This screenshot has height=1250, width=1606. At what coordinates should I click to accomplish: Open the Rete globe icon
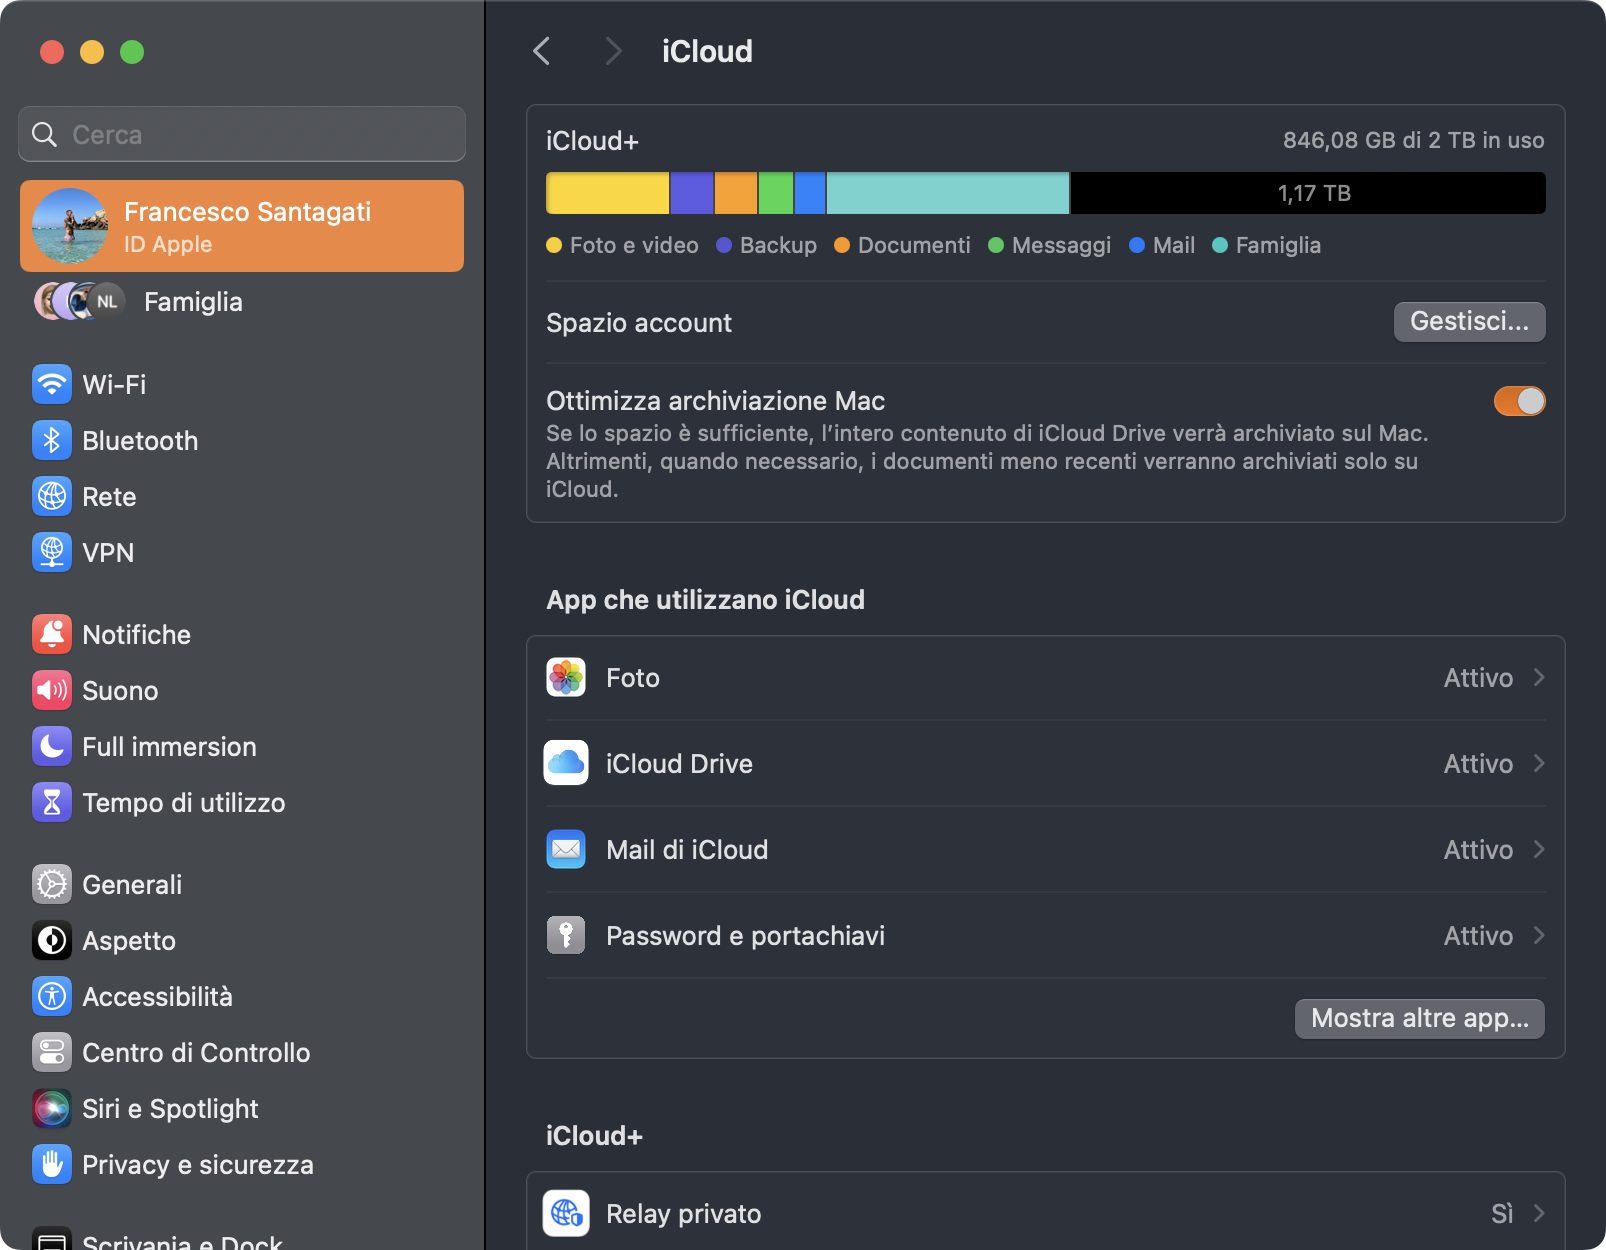pos(52,496)
